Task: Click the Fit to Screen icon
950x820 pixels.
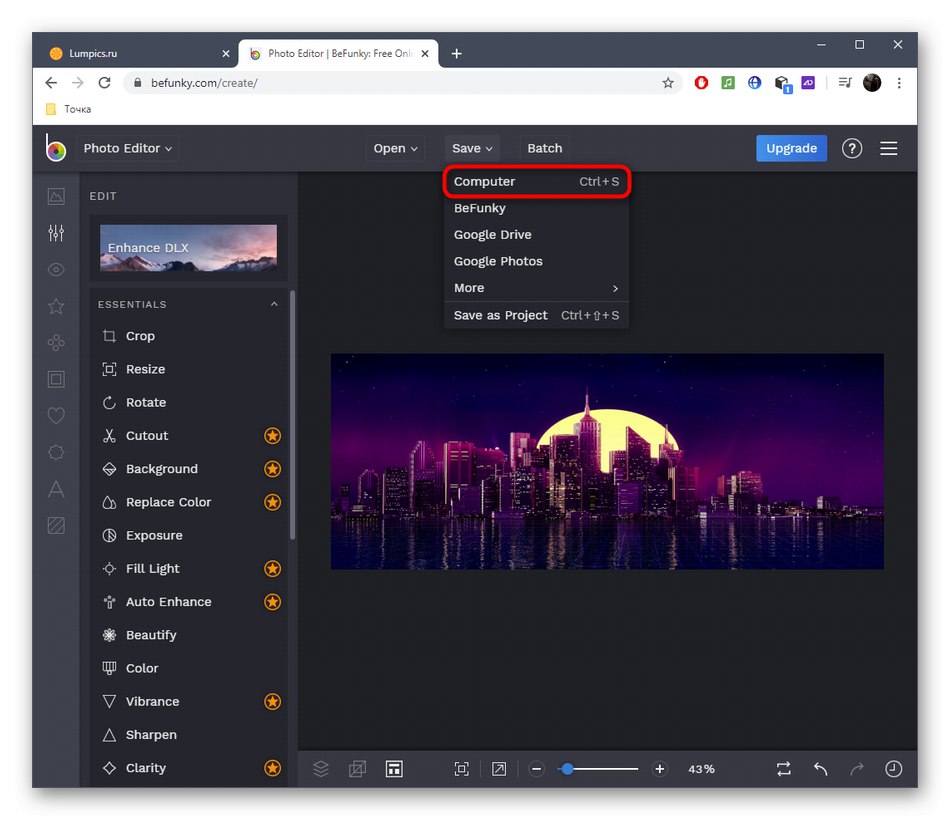Action: [461, 769]
